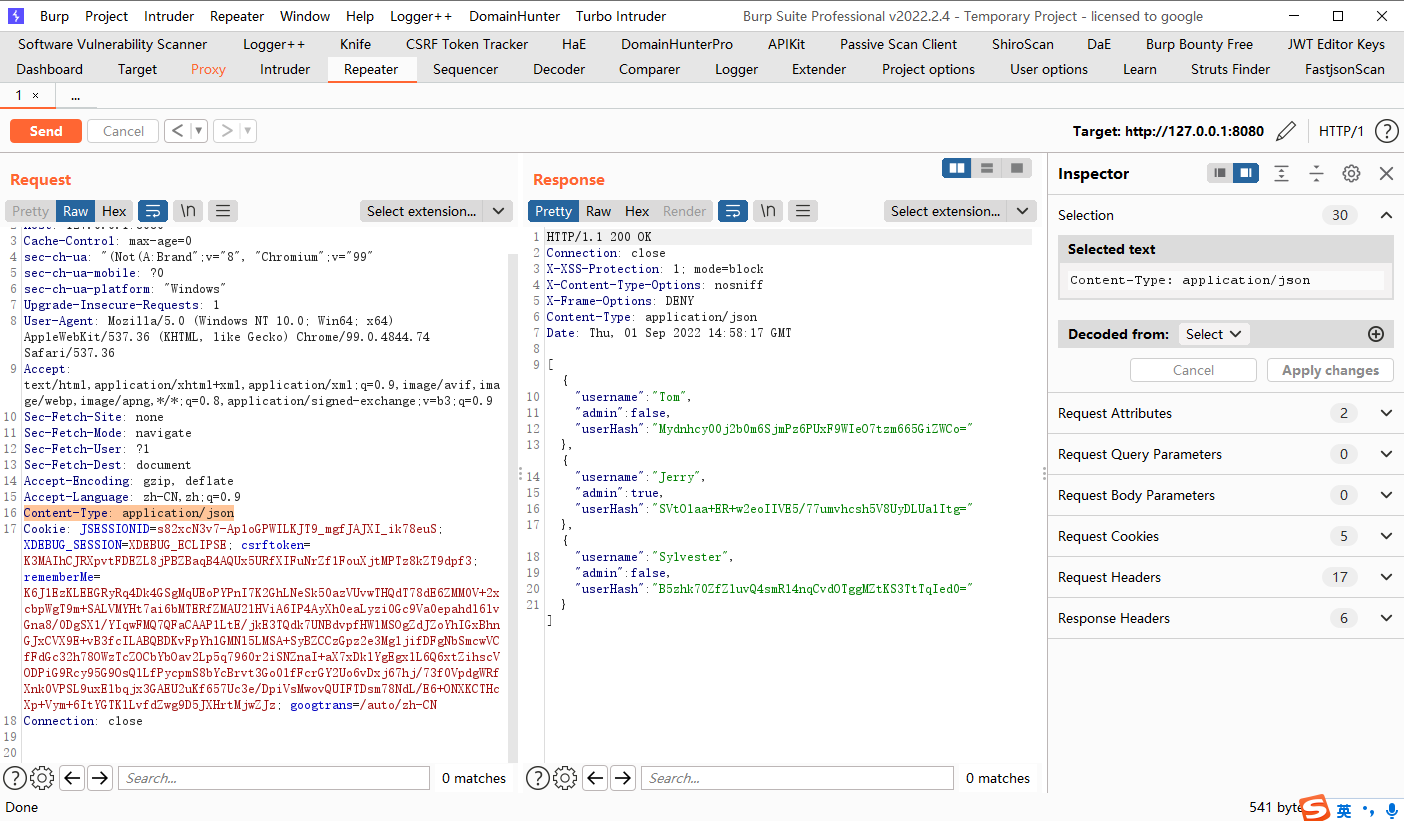Open history forward dropdown arrow

point(248,131)
